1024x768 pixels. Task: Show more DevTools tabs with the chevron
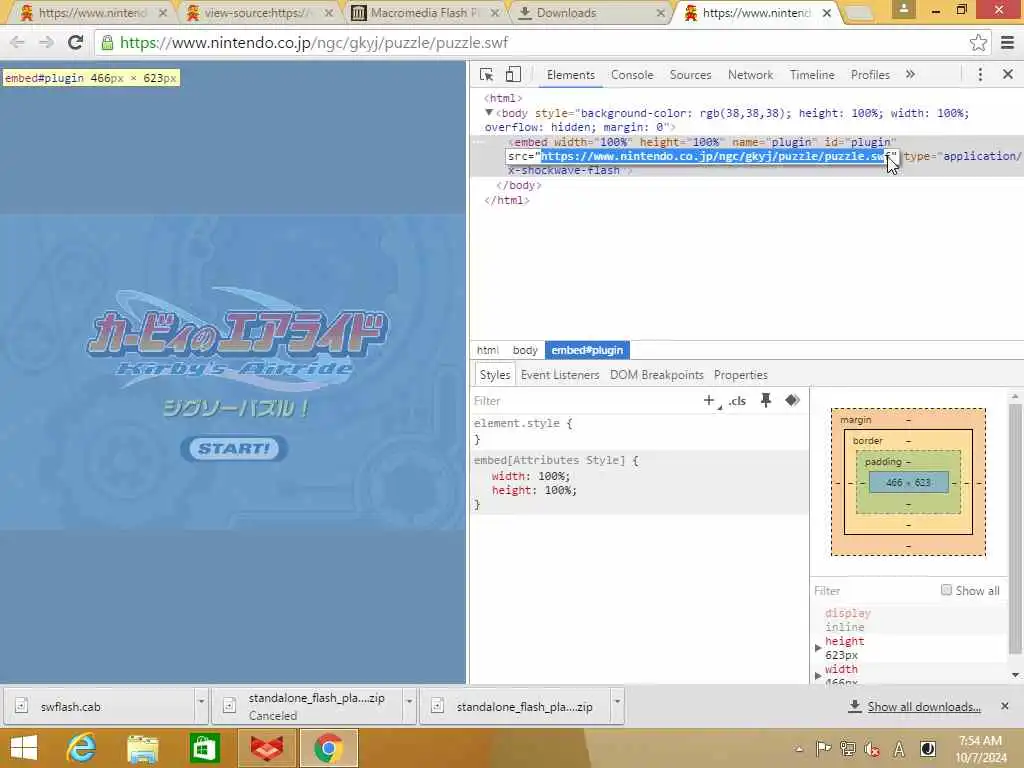[x=910, y=74]
